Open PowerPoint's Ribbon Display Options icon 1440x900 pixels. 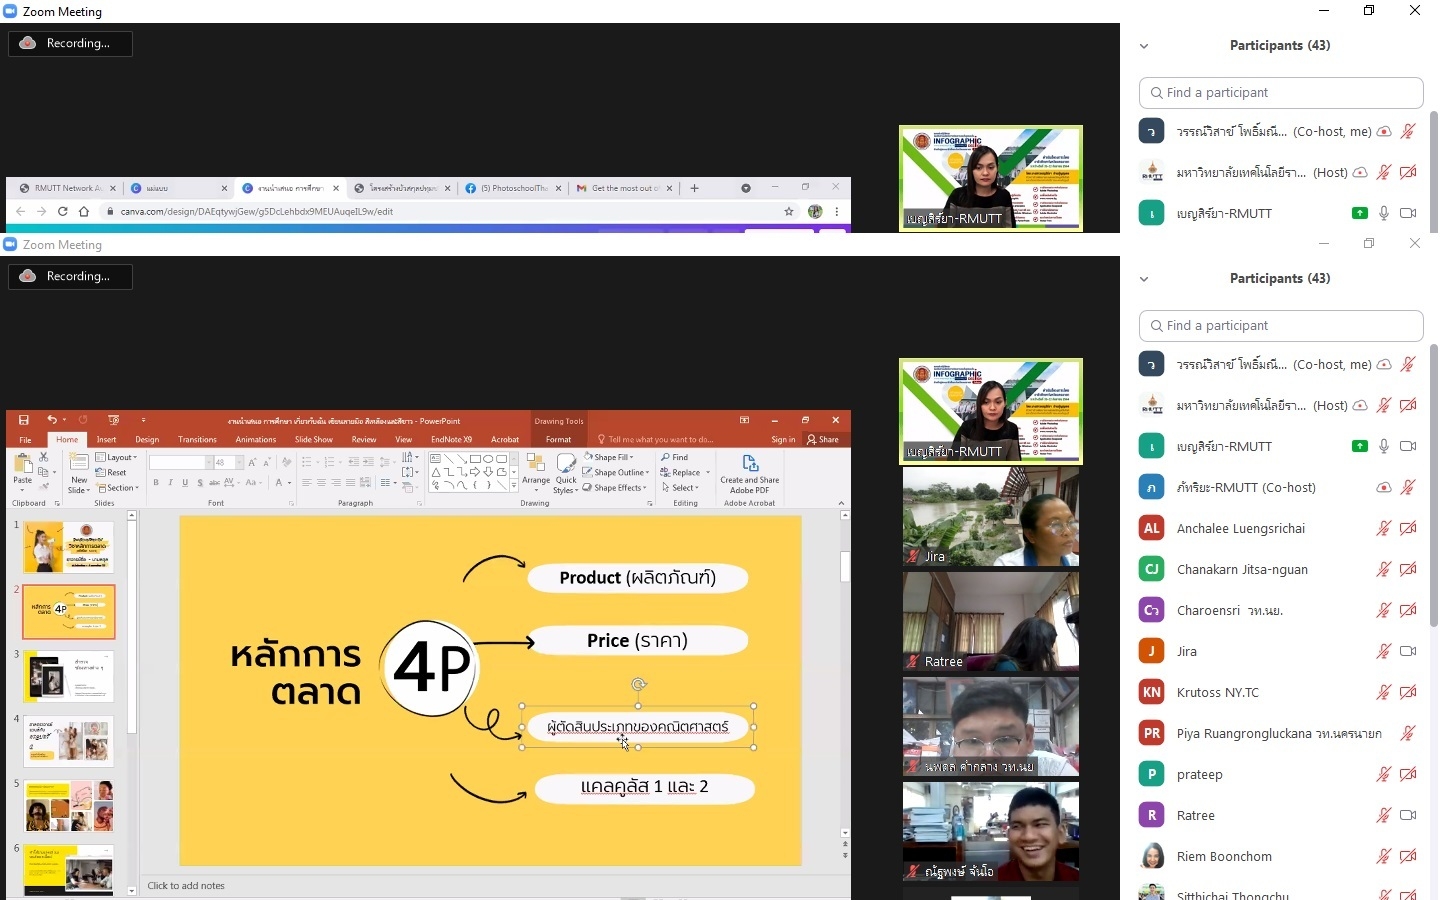point(744,420)
